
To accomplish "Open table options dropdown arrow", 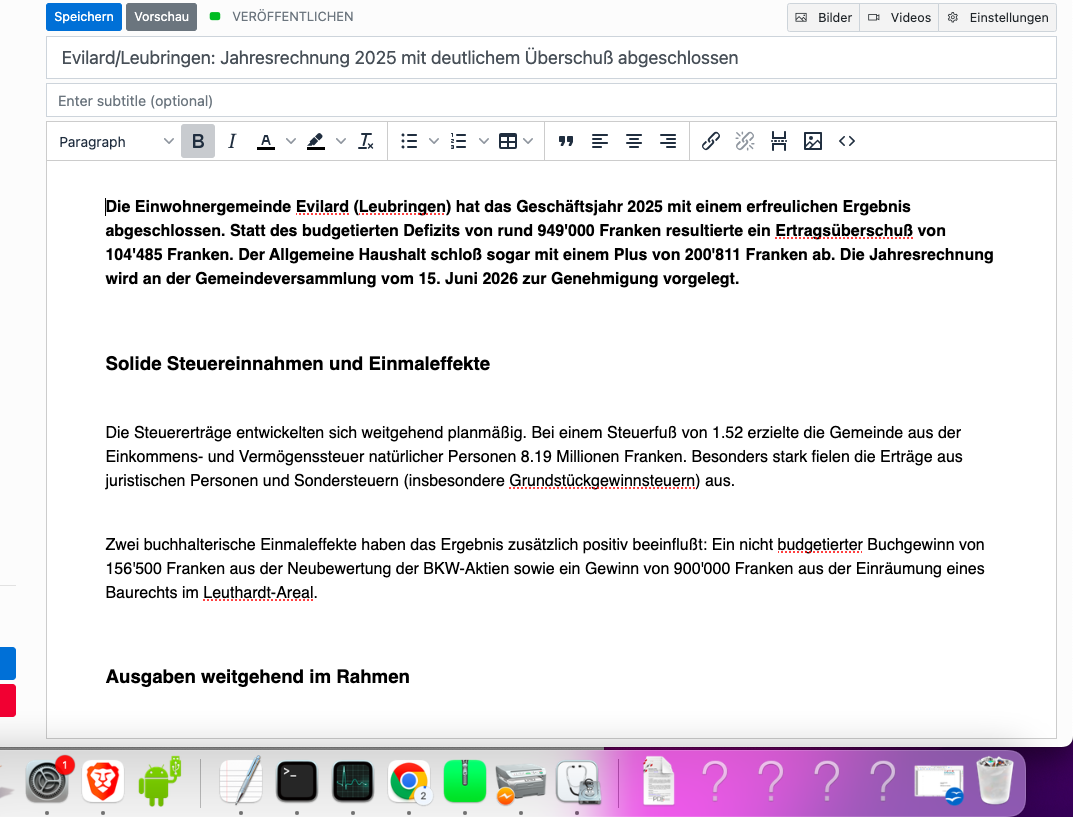I will 528,141.
